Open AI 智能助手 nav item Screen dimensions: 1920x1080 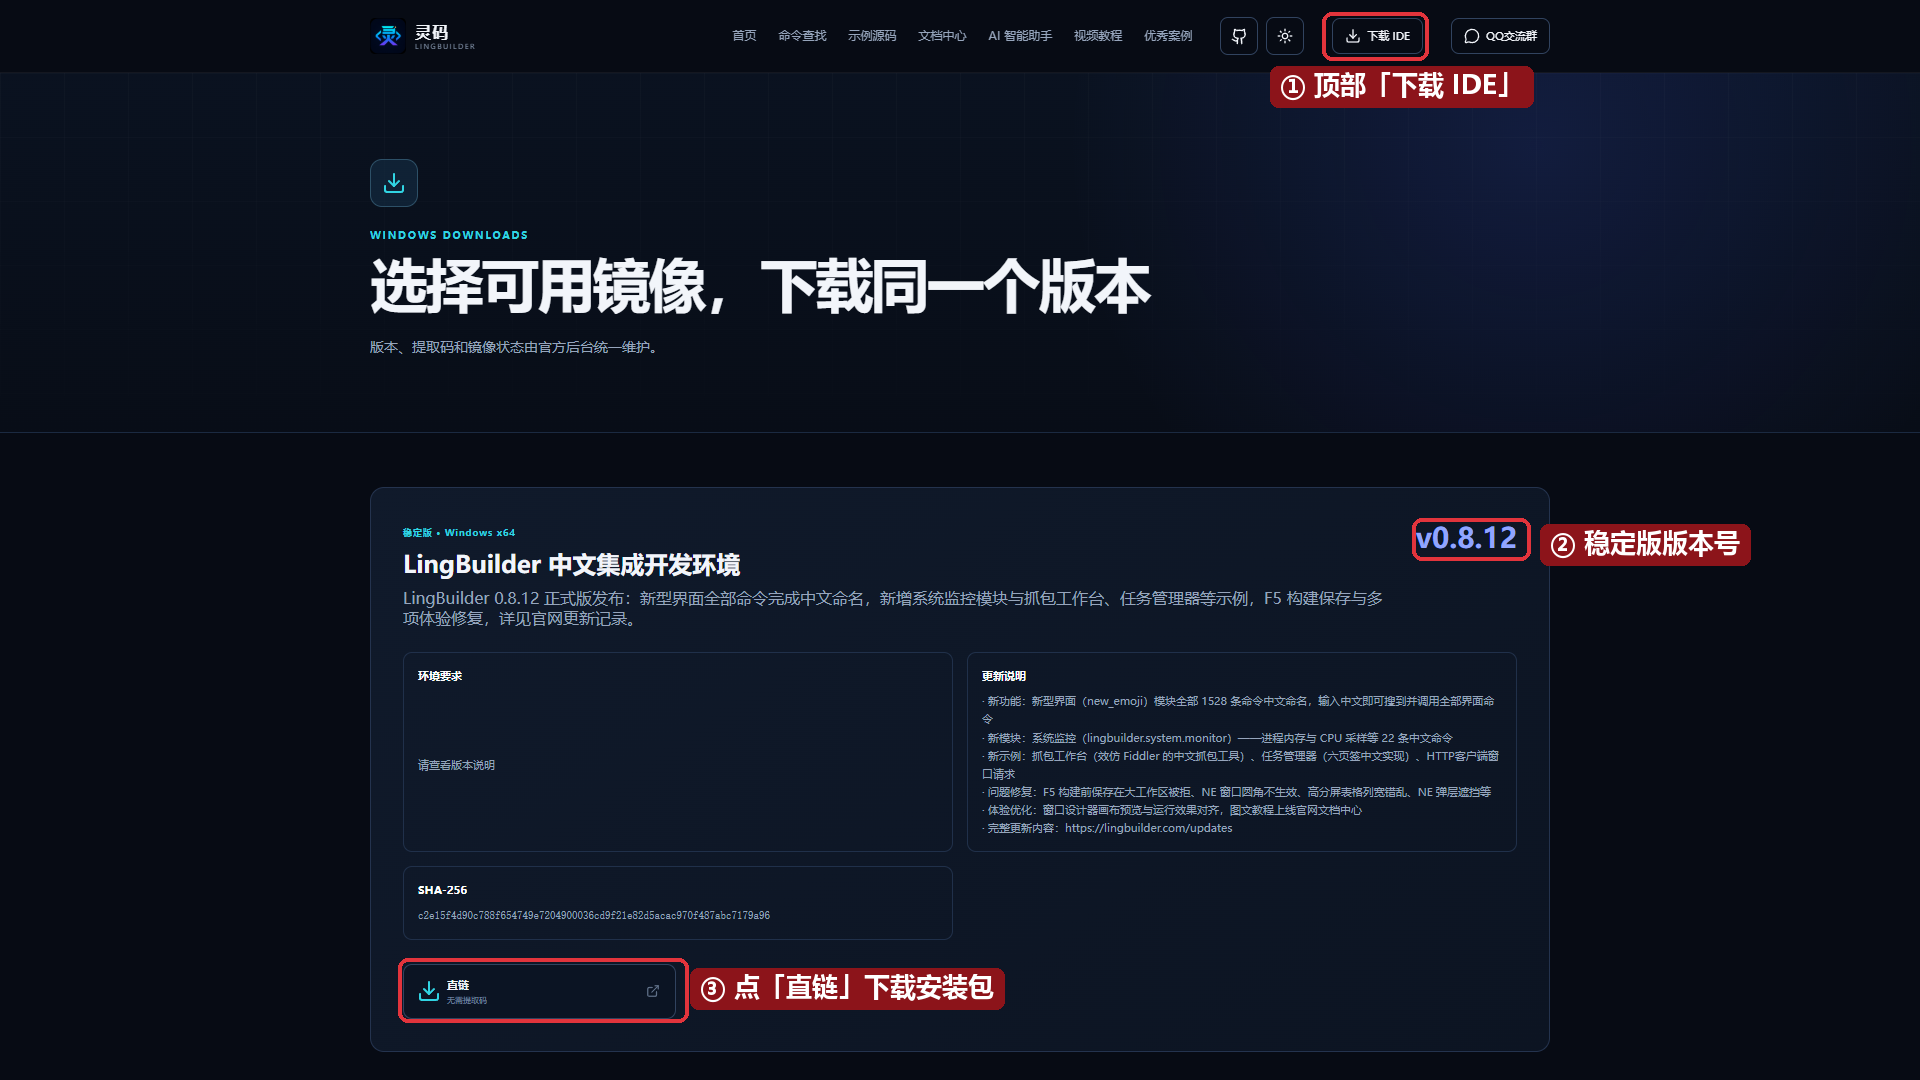pyautogui.click(x=1020, y=36)
